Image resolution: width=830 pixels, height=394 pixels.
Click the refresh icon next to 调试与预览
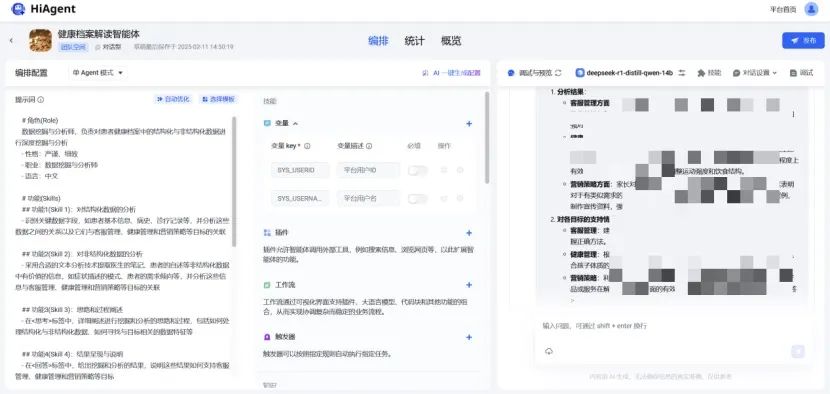pyautogui.click(x=558, y=73)
